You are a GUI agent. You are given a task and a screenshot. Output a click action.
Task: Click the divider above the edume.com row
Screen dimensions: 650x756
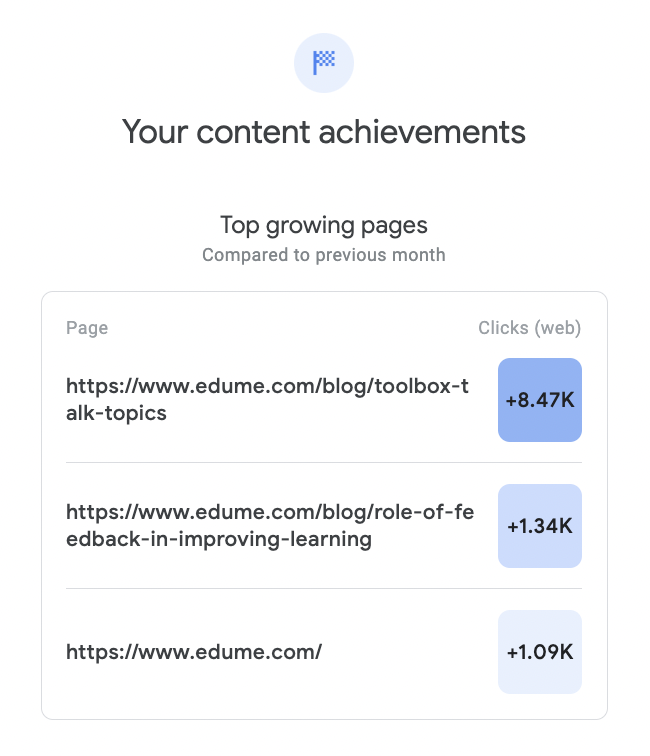(x=324, y=588)
